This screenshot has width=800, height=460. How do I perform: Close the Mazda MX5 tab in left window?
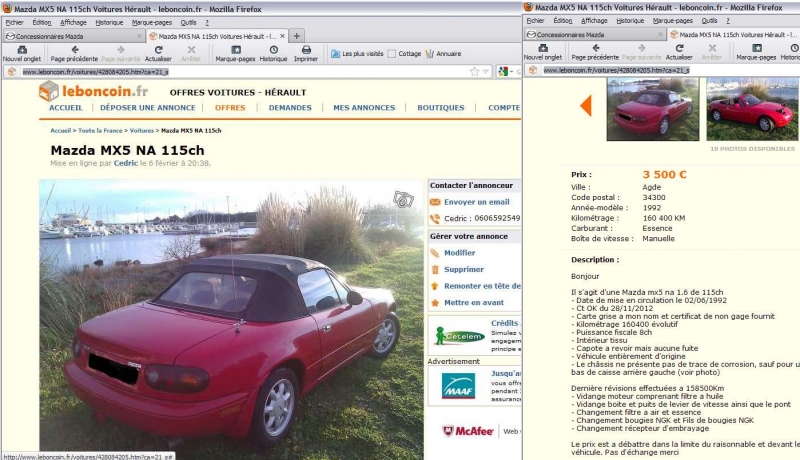tap(282, 36)
